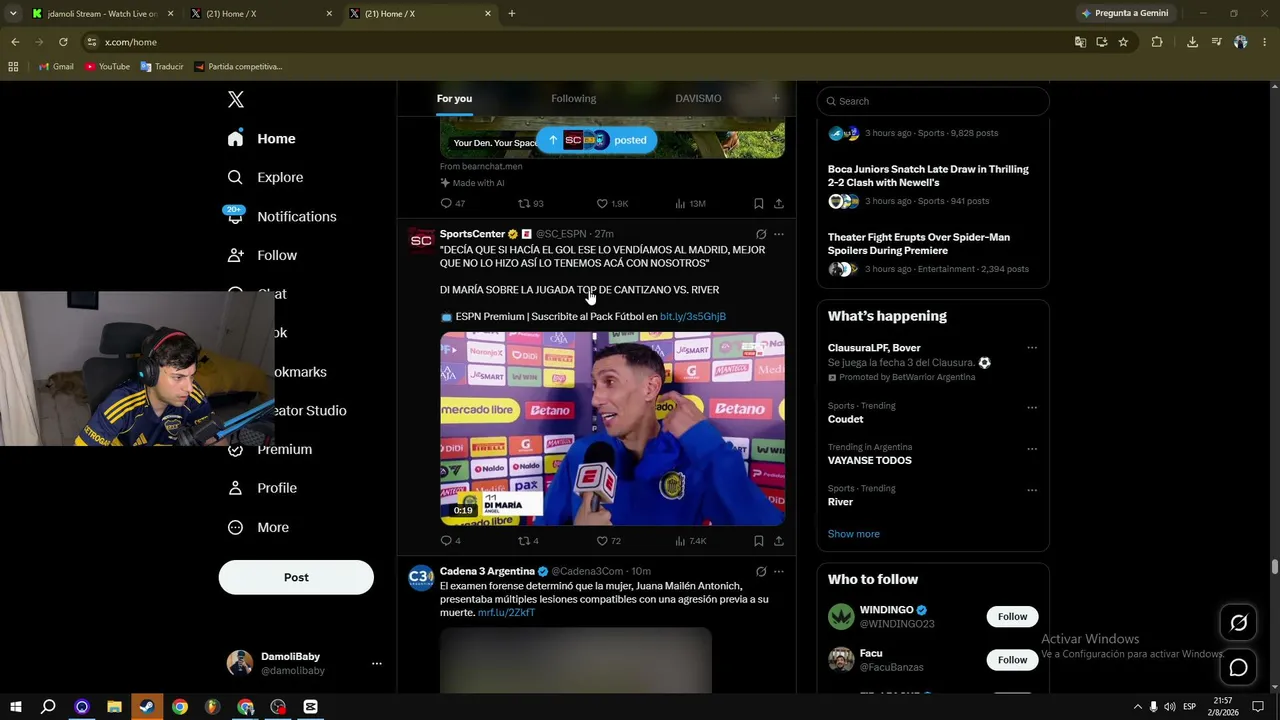Open more options on Cadena 3 post
The image size is (1280, 720).
point(779,572)
